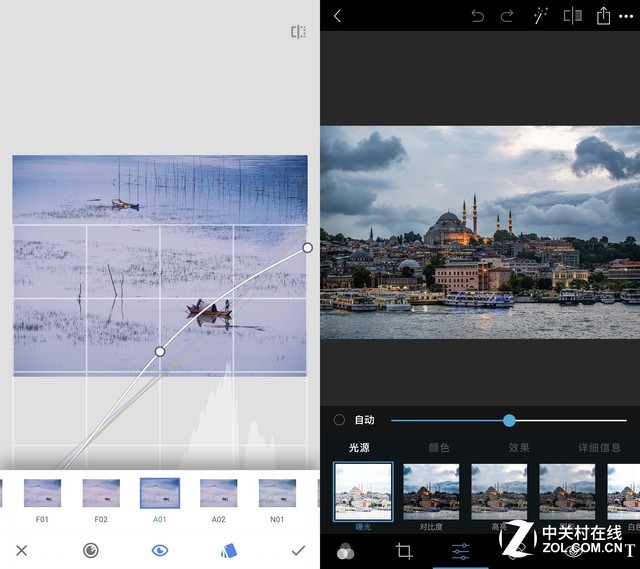Viewport: 640px width, 569px height.
Task: Select the F02 curve preset thumbnail
Action: [x=101, y=493]
